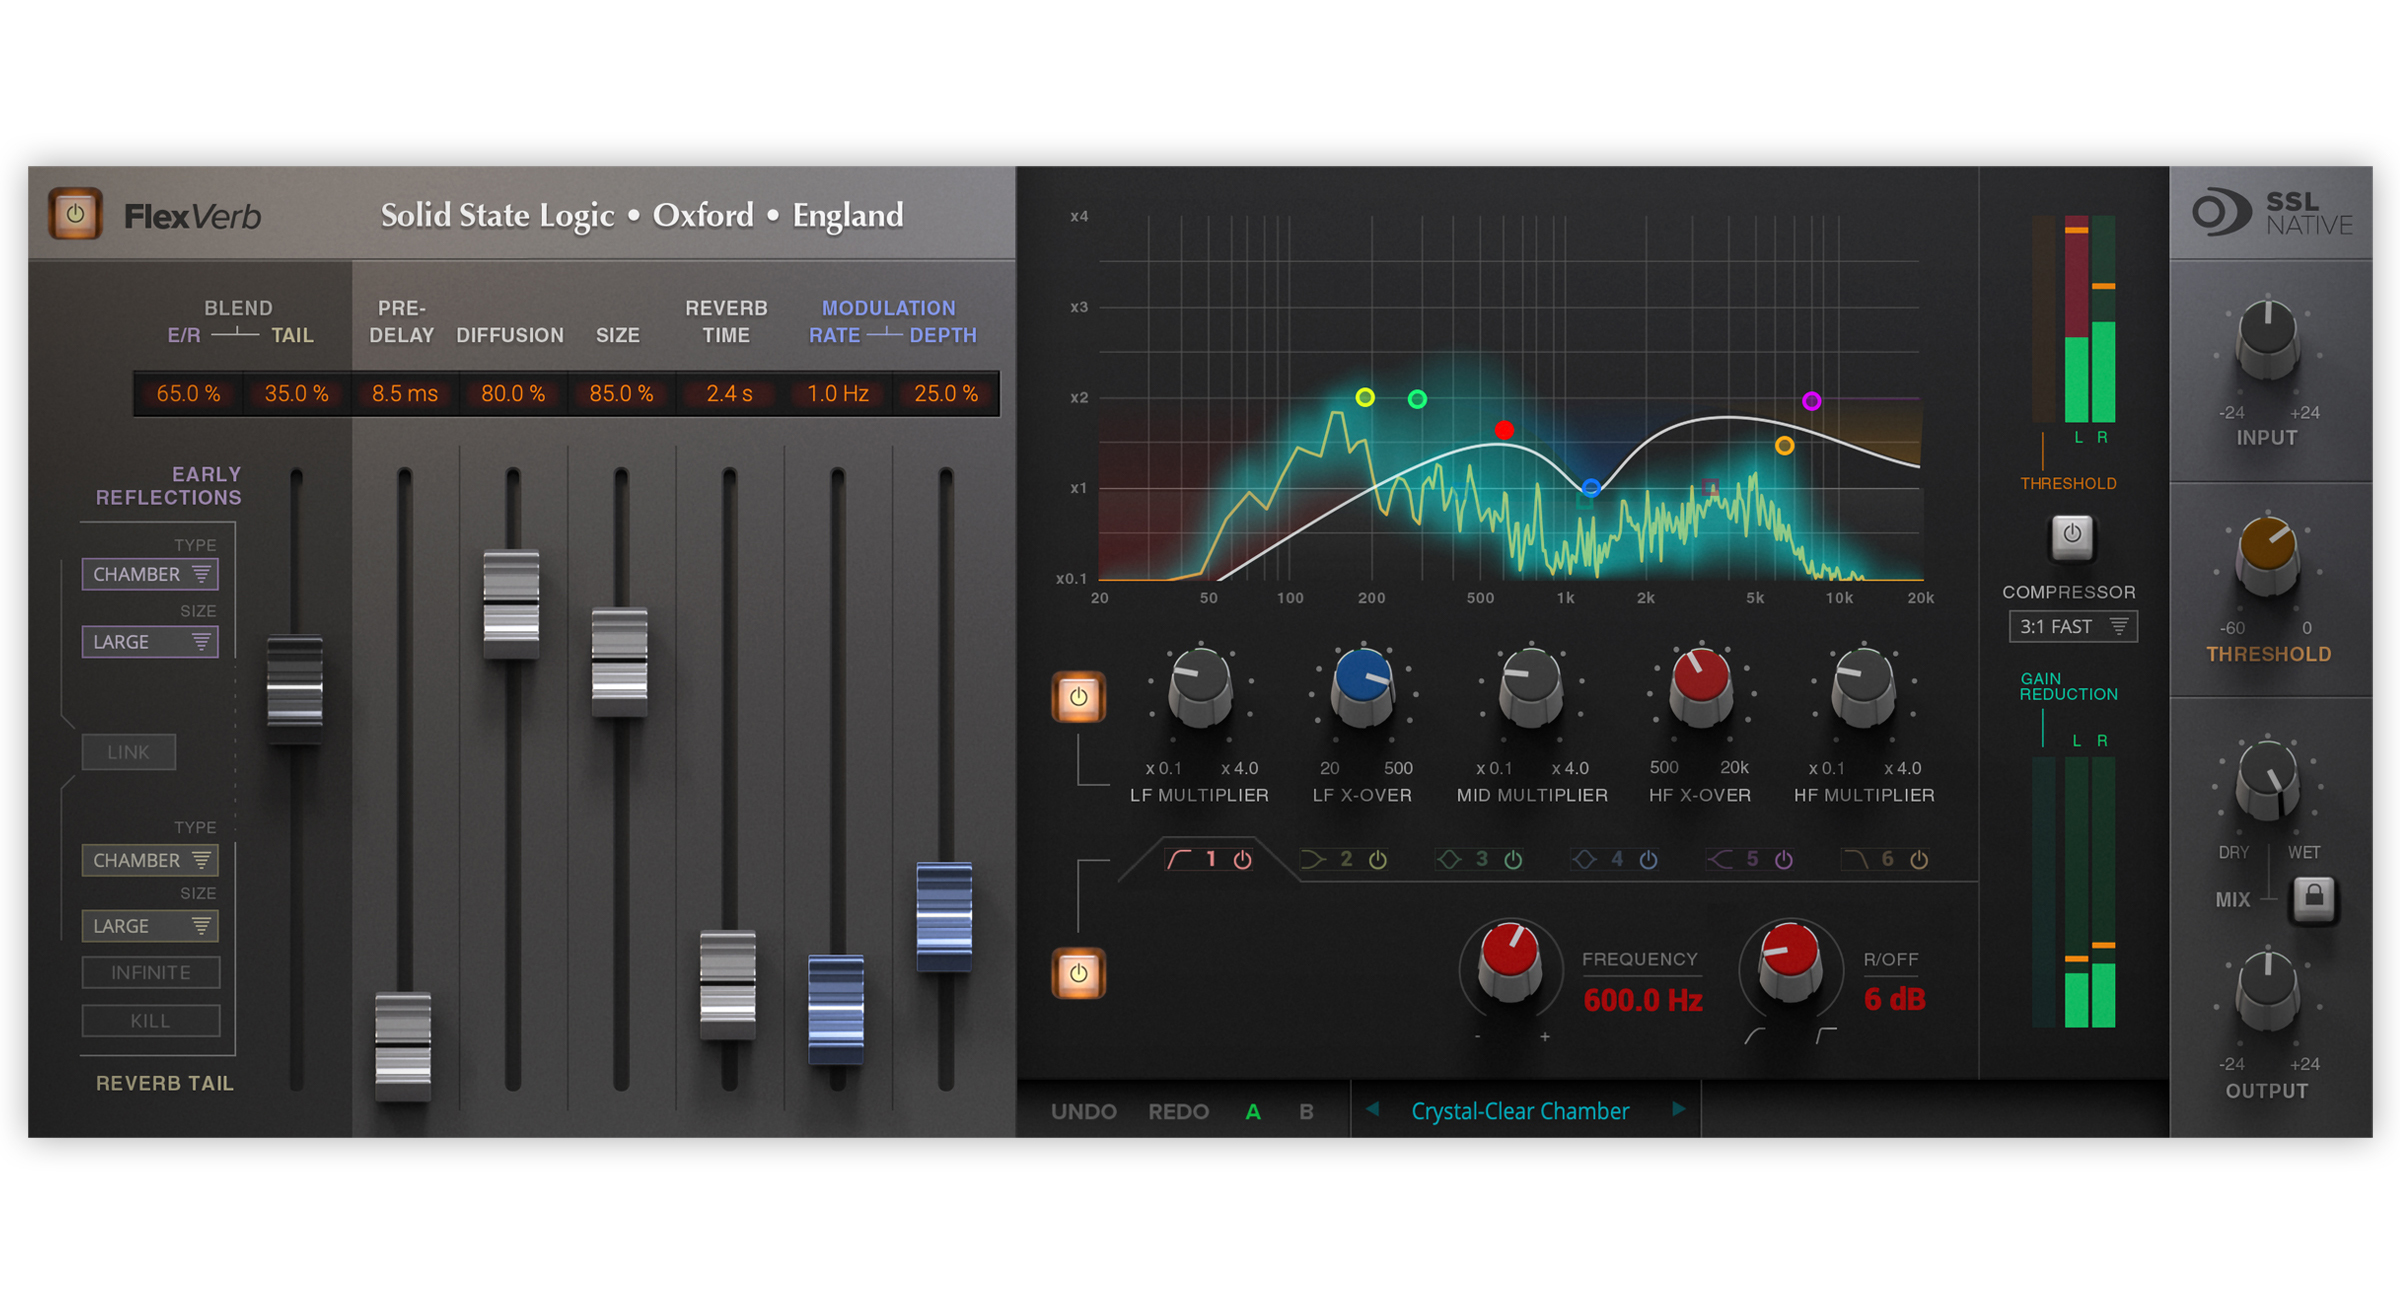Image resolution: width=2400 pixels, height=1312 pixels.
Task: Click the Reverb Time fader handle
Action: coord(727,985)
